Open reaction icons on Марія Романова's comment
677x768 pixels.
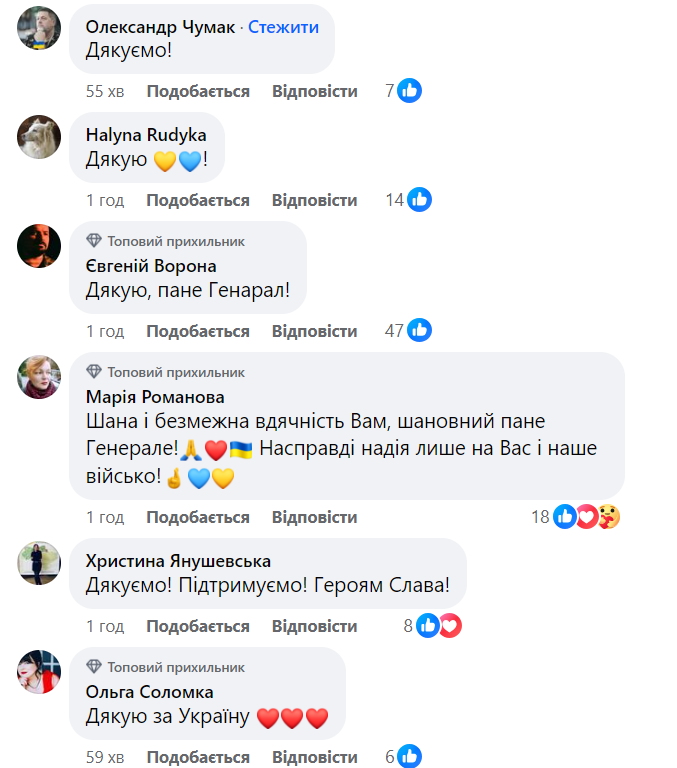[587, 517]
